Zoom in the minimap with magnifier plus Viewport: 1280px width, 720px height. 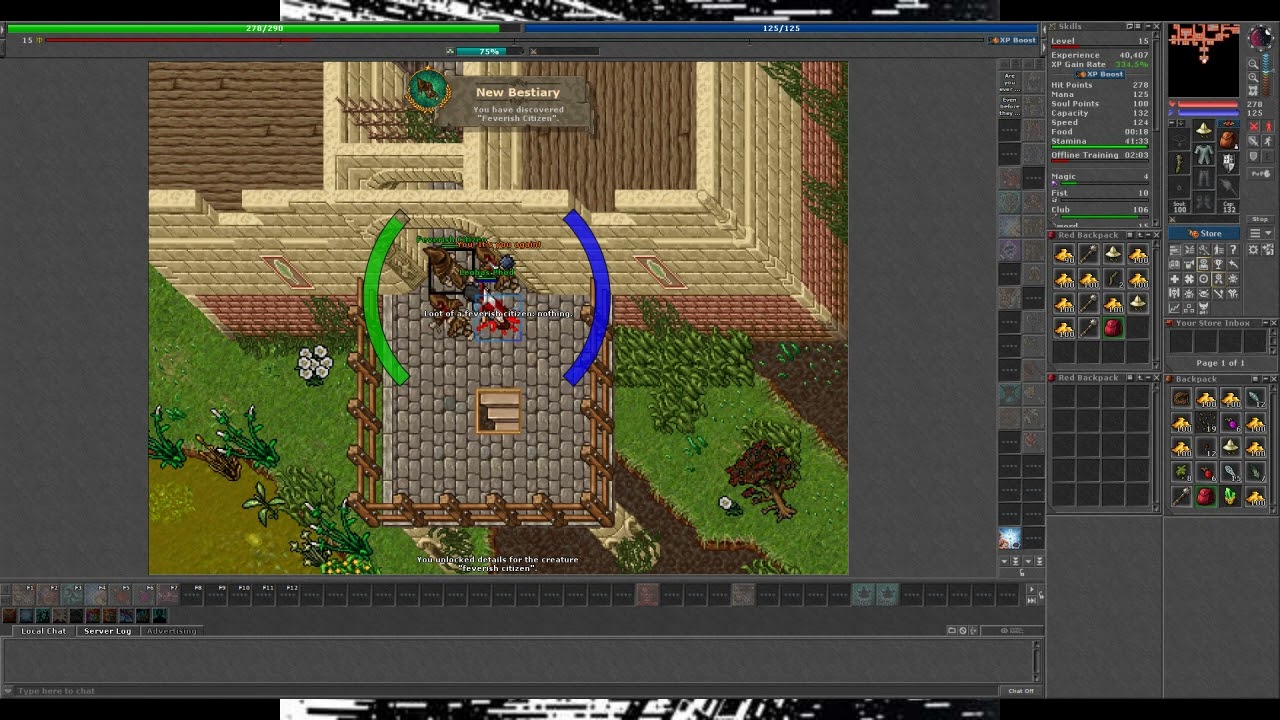coord(1254,77)
